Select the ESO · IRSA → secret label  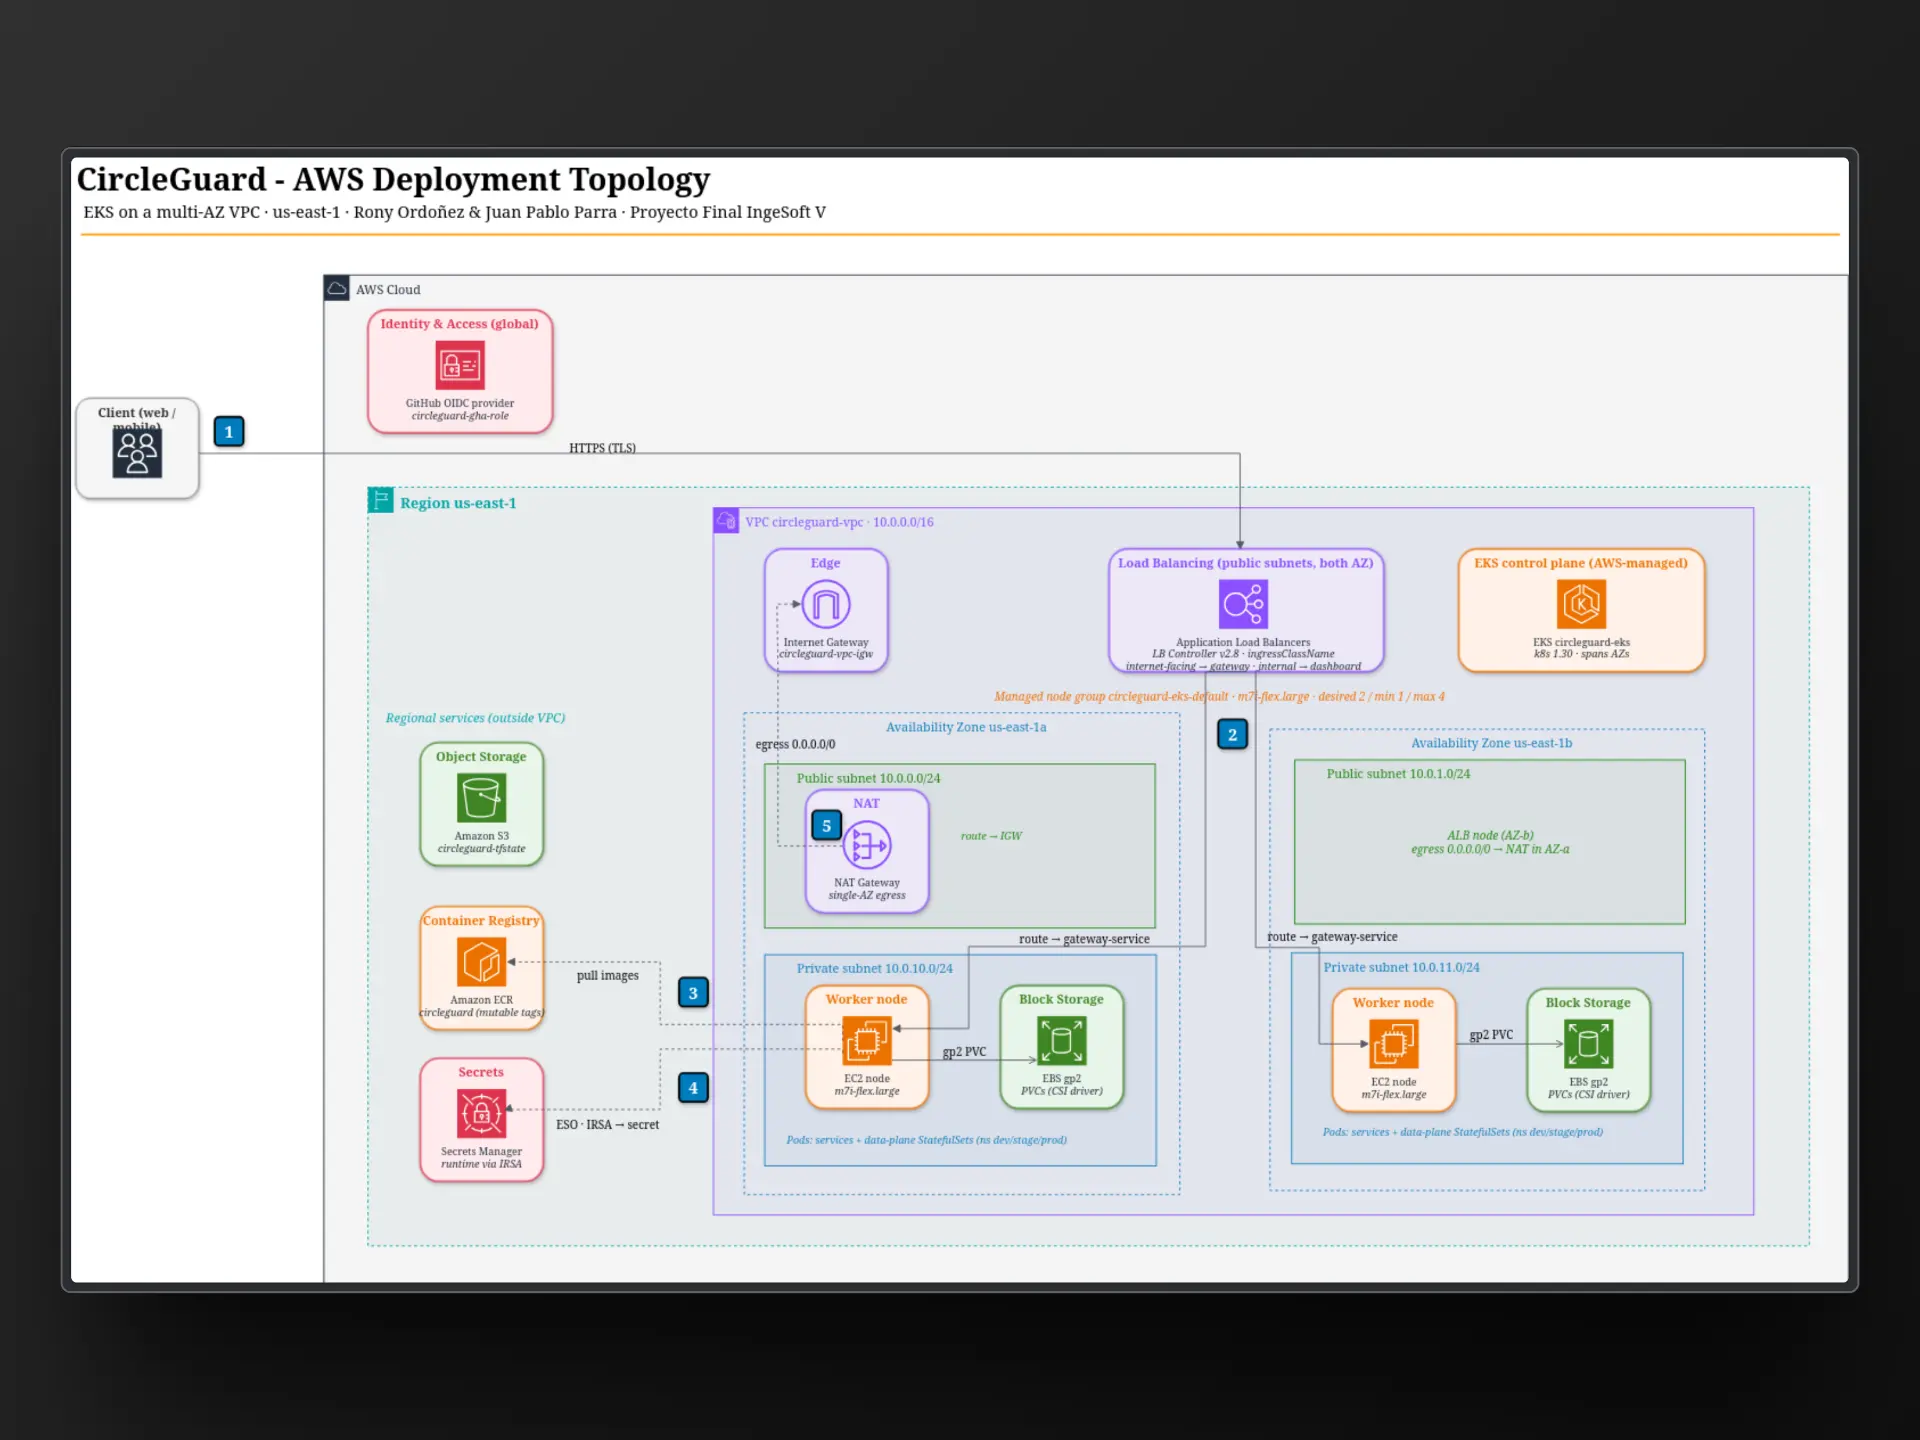click(607, 1125)
